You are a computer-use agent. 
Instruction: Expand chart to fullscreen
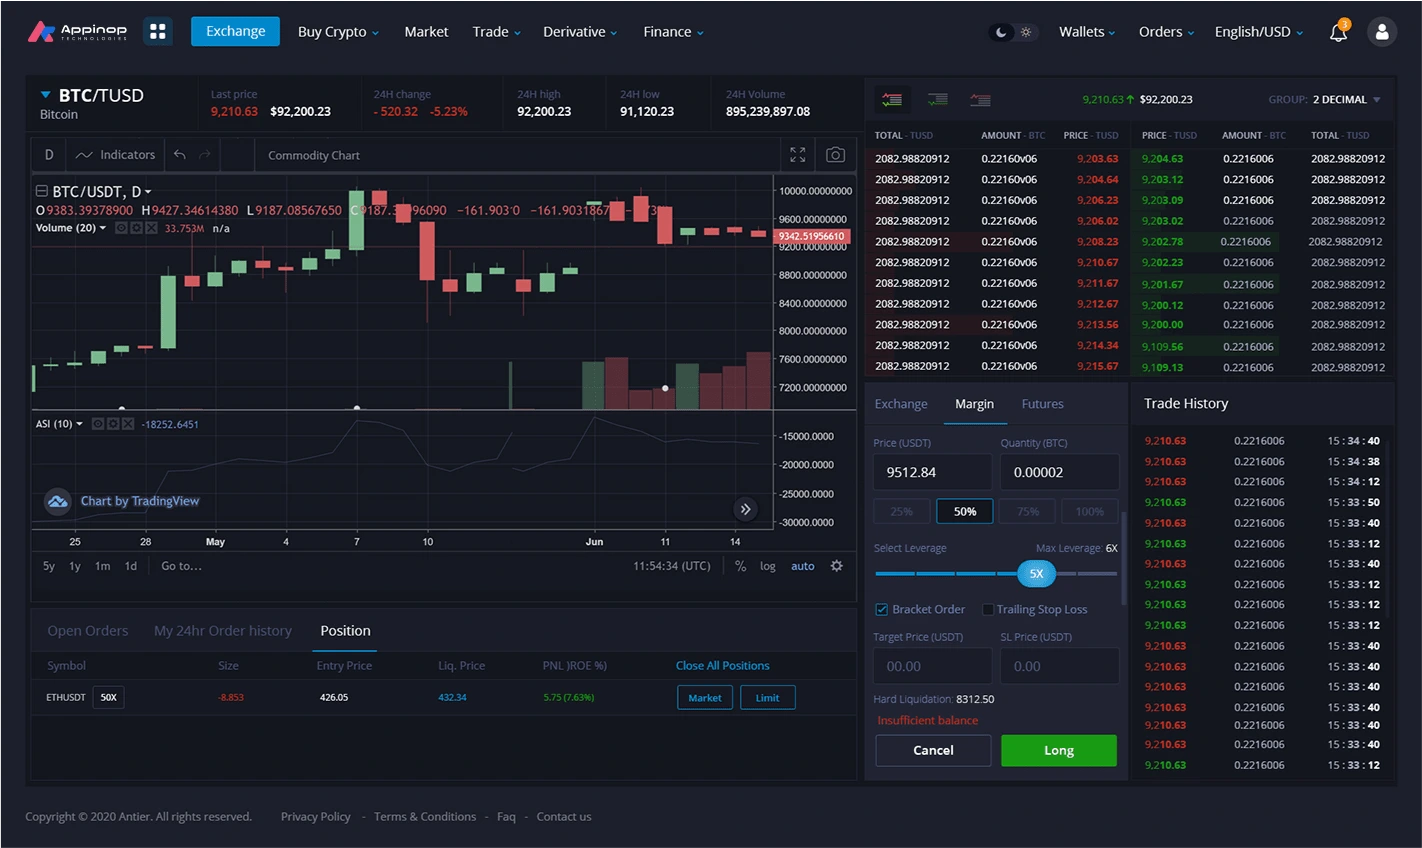tap(797, 155)
